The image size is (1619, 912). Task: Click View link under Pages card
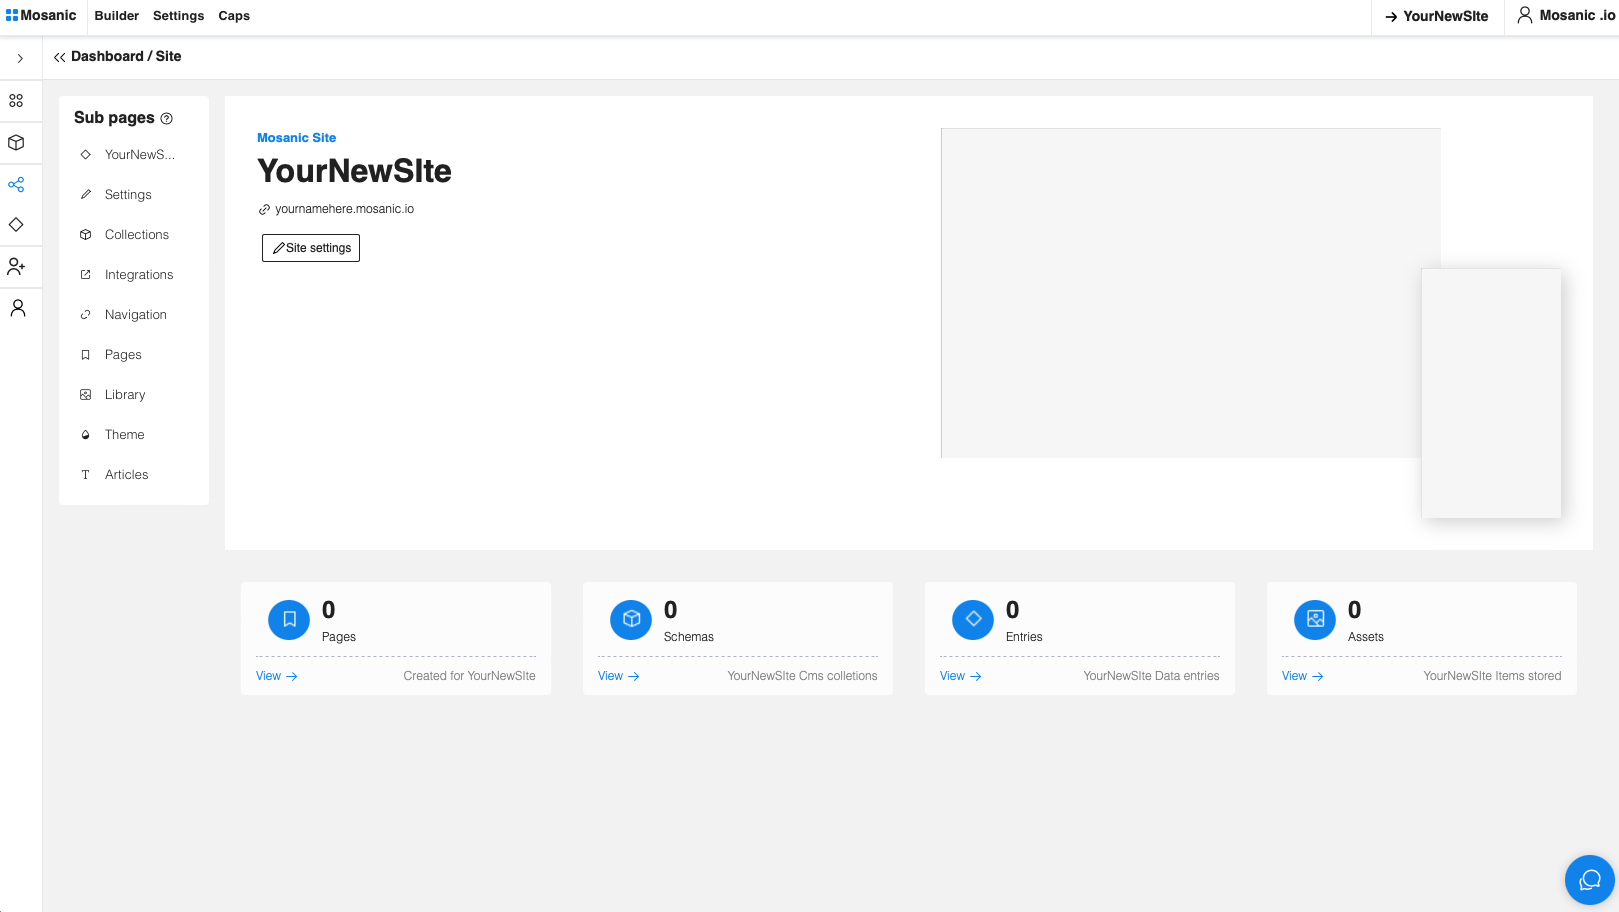click(x=276, y=676)
